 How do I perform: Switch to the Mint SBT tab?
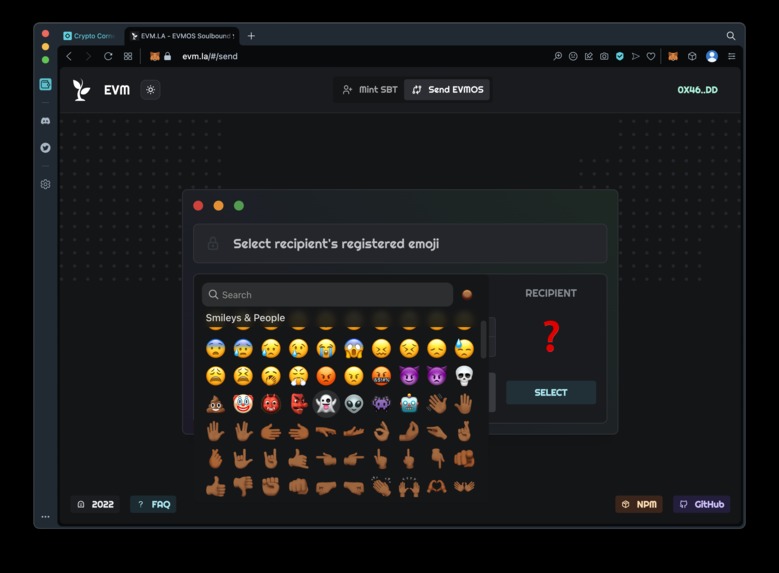[x=370, y=89]
